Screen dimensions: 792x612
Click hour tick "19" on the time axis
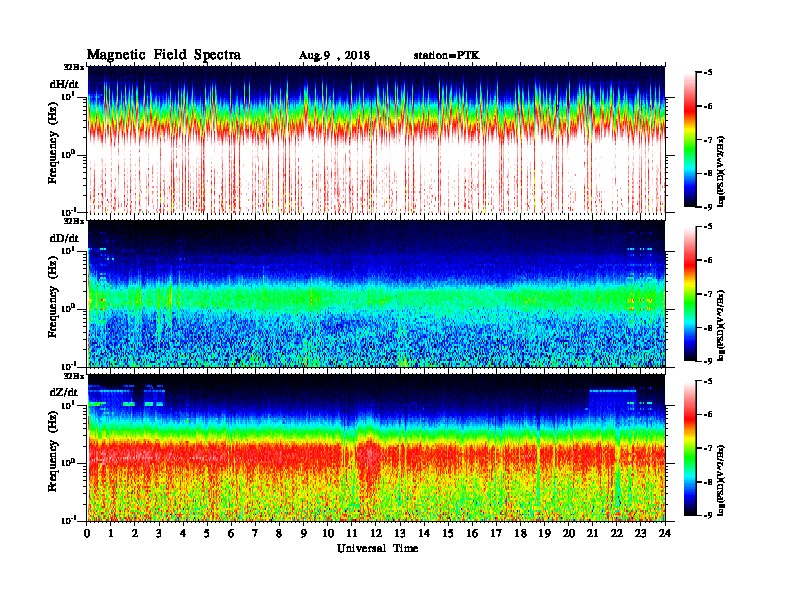pyautogui.click(x=545, y=534)
